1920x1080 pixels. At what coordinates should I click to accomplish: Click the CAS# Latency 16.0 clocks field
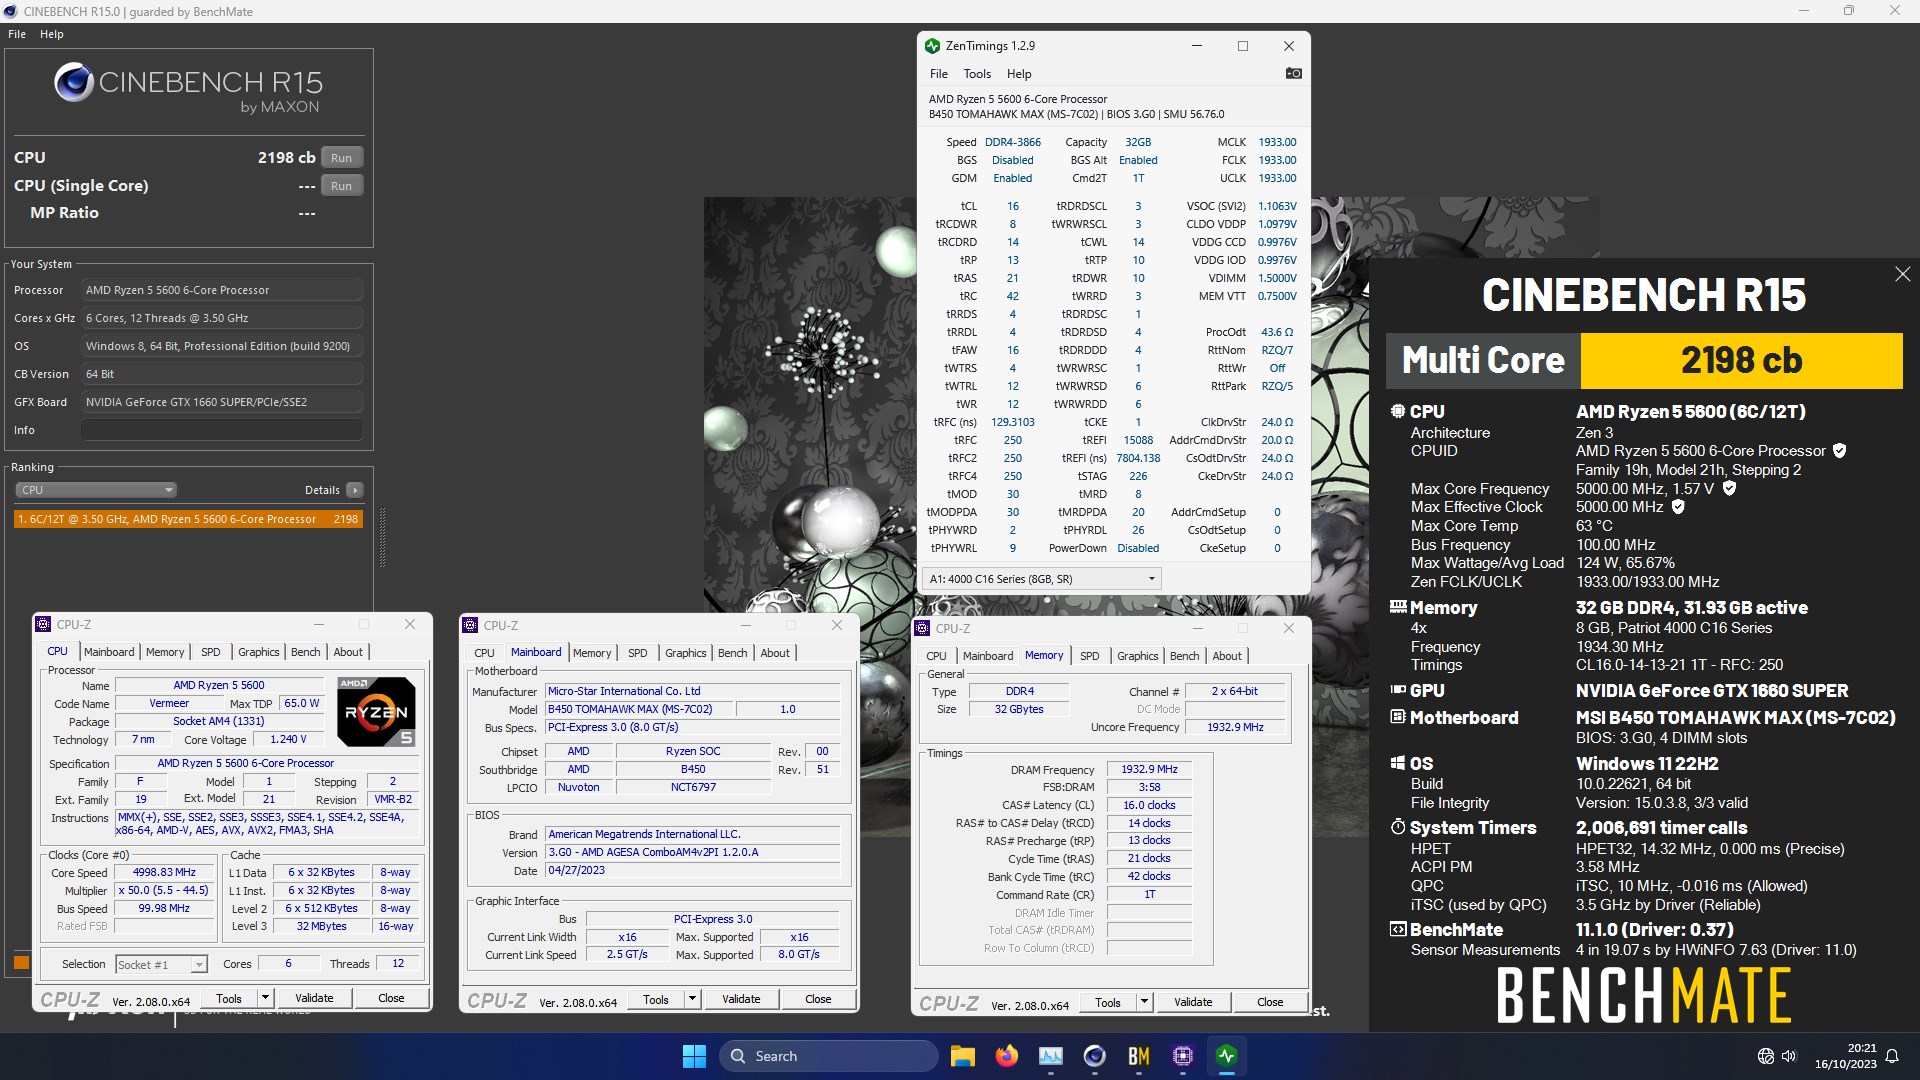tap(1149, 805)
